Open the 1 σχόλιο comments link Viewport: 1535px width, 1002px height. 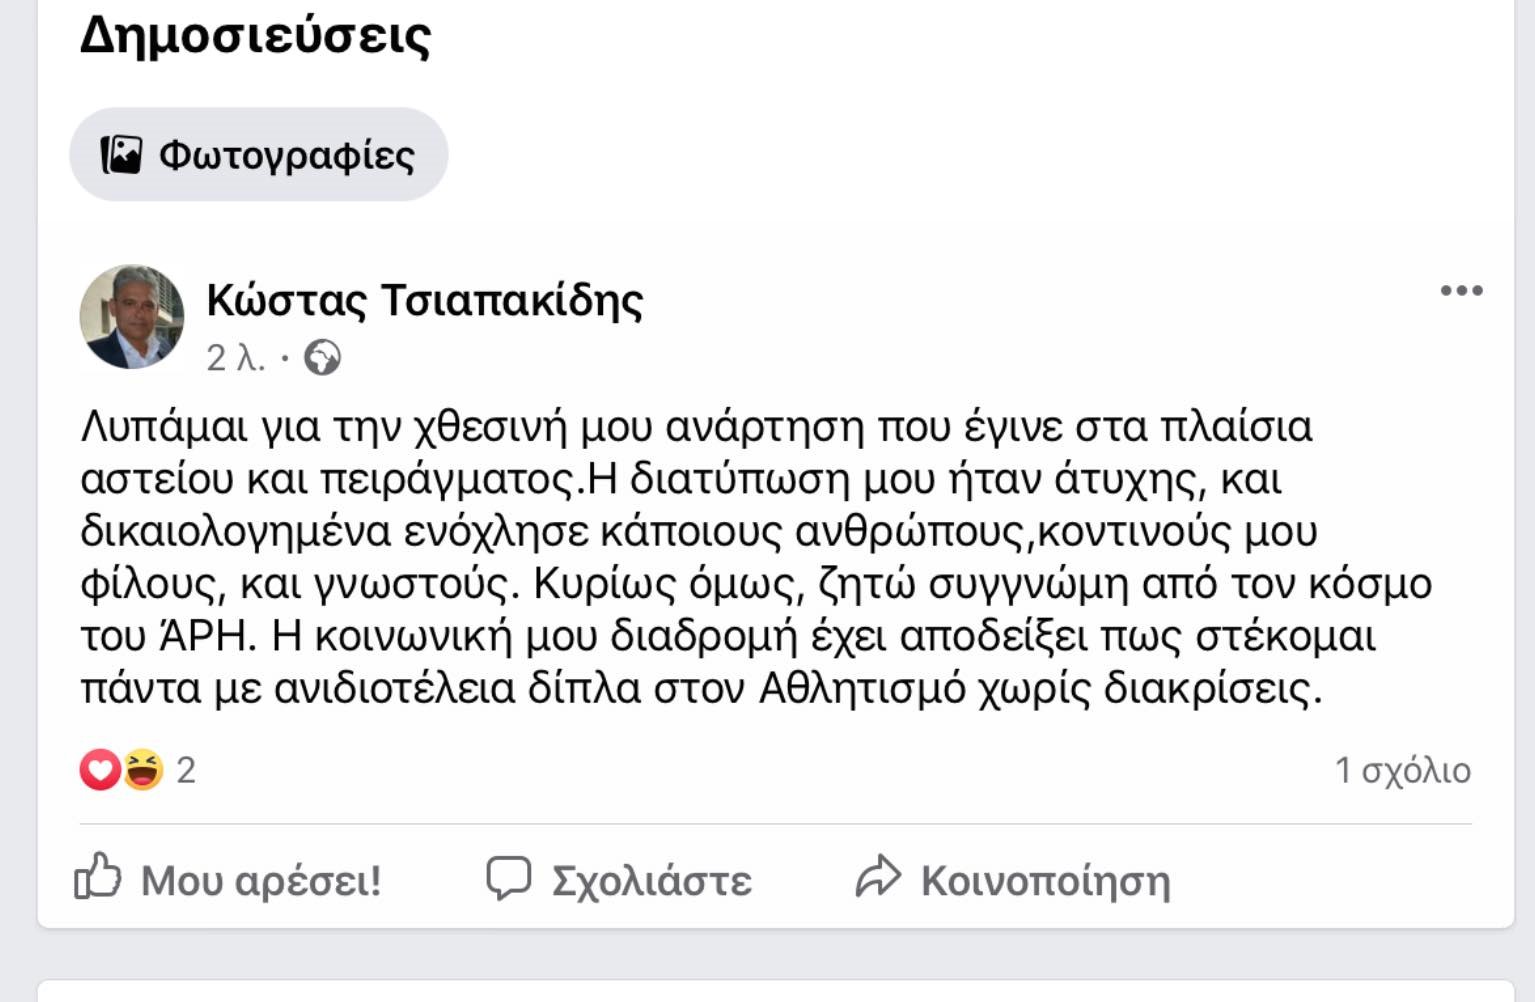pyautogui.click(x=1402, y=770)
